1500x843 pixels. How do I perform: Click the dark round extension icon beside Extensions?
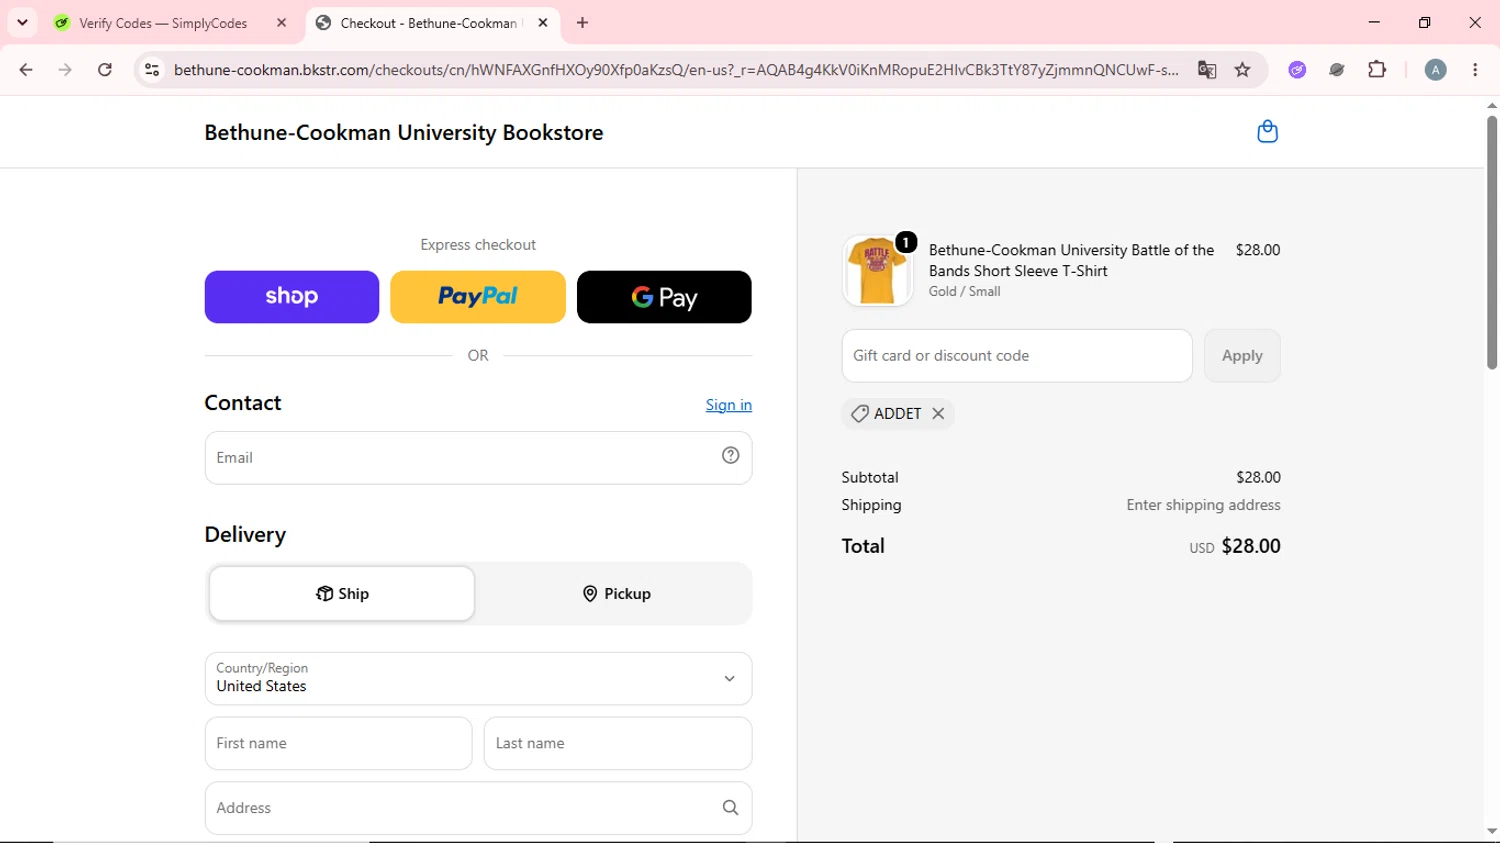point(1337,70)
